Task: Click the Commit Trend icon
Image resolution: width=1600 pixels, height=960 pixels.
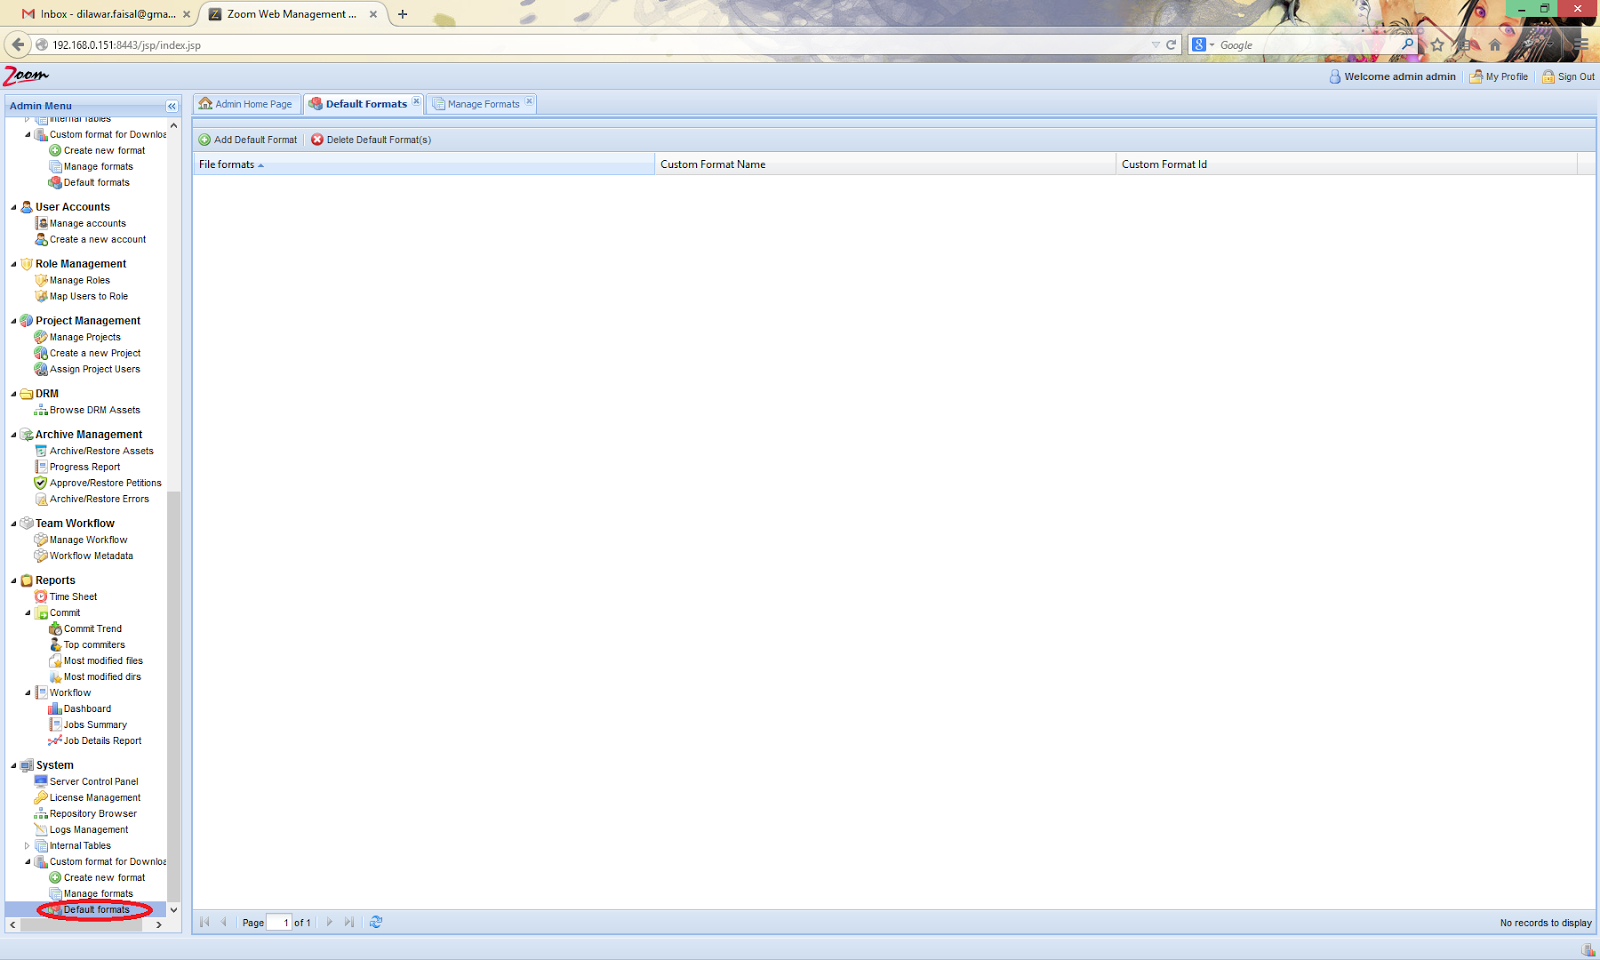Action: click(x=55, y=629)
